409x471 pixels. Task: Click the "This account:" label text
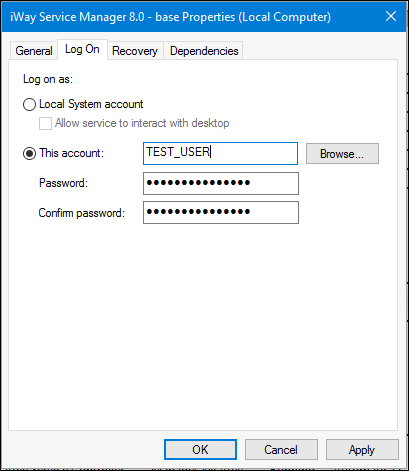(x=72, y=153)
